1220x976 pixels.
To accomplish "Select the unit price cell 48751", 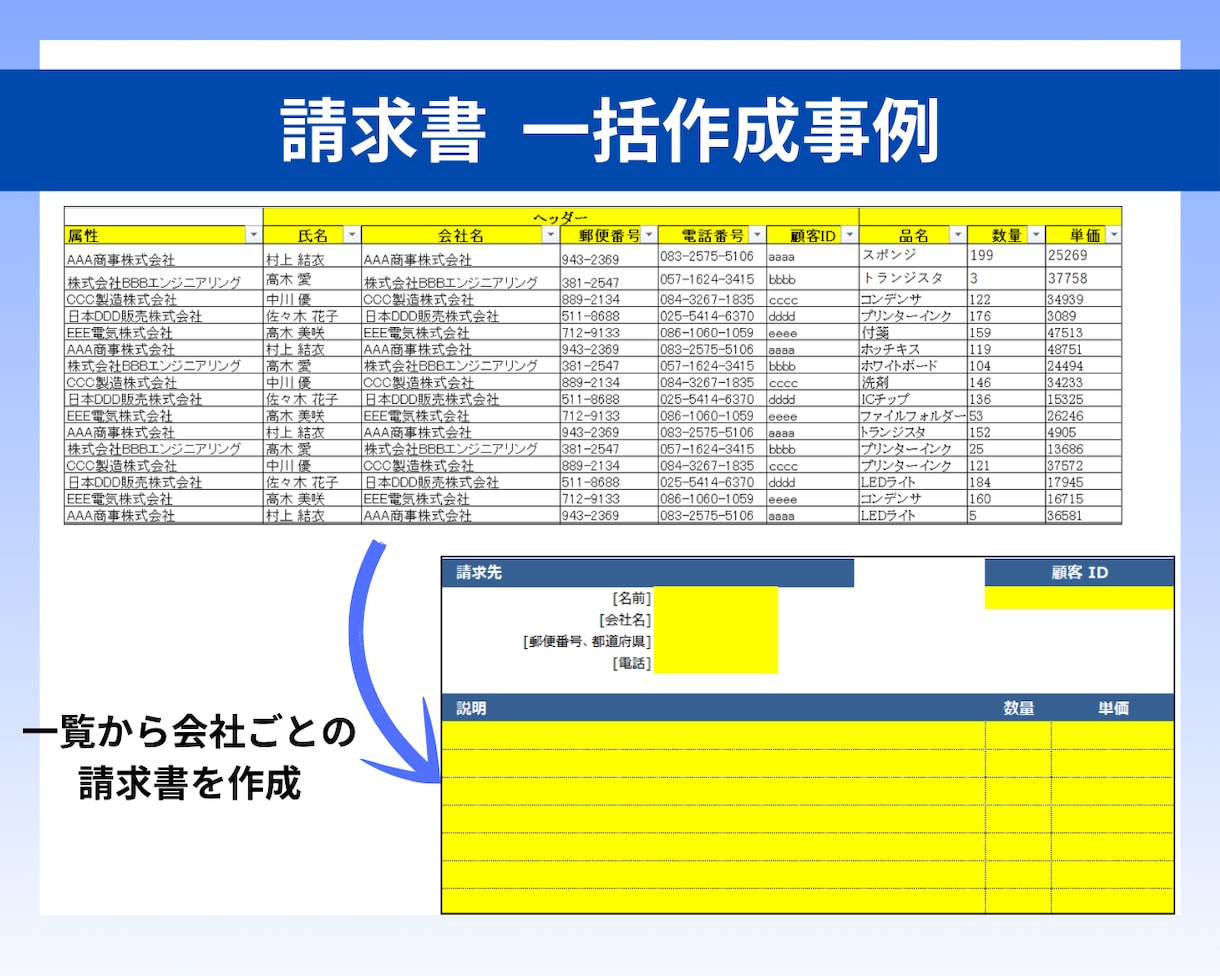I will pos(1083,349).
